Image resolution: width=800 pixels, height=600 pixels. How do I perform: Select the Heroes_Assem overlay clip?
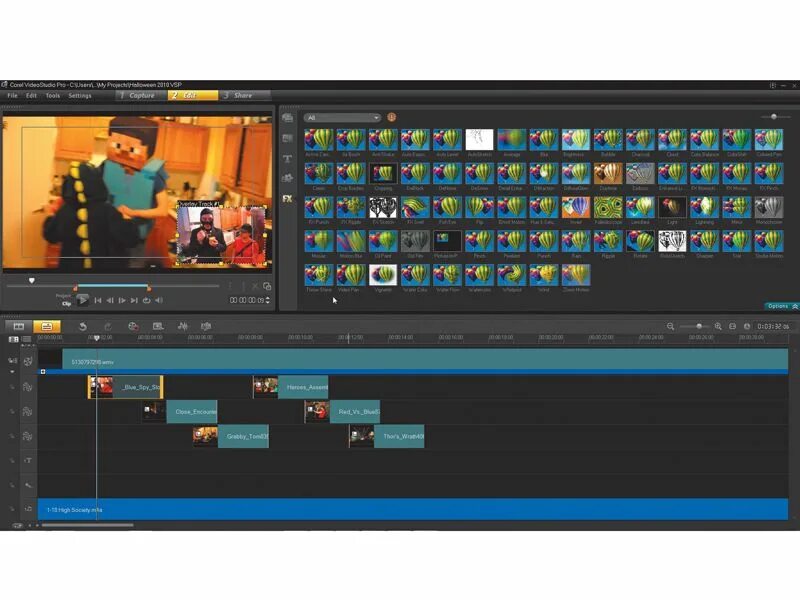[x=291, y=387]
